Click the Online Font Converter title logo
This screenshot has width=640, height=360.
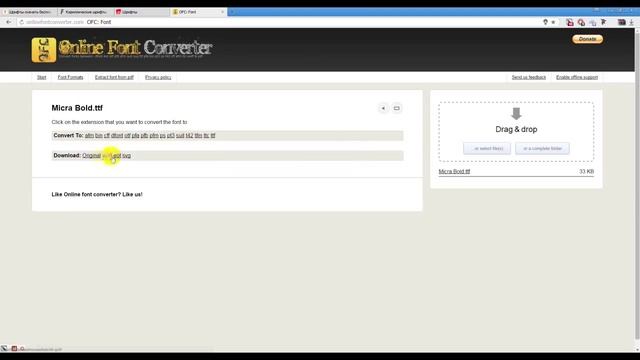pos(135,48)
